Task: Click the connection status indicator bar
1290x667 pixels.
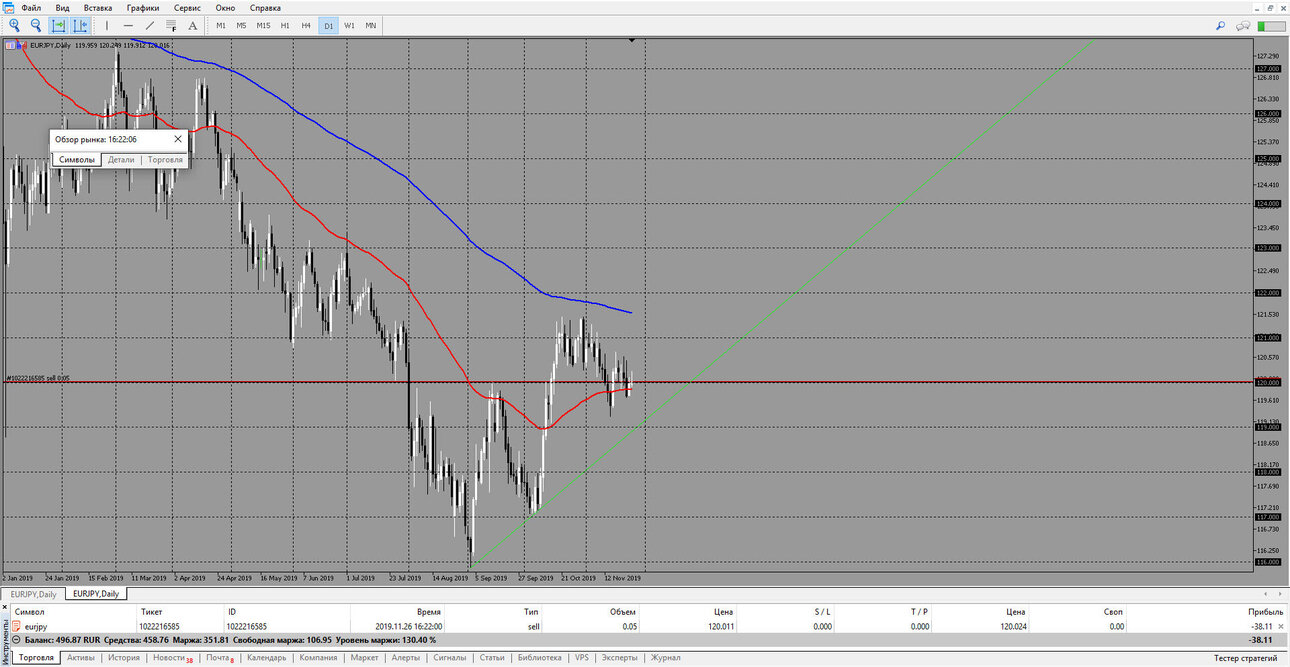Action: click(x=1270, y=25)
